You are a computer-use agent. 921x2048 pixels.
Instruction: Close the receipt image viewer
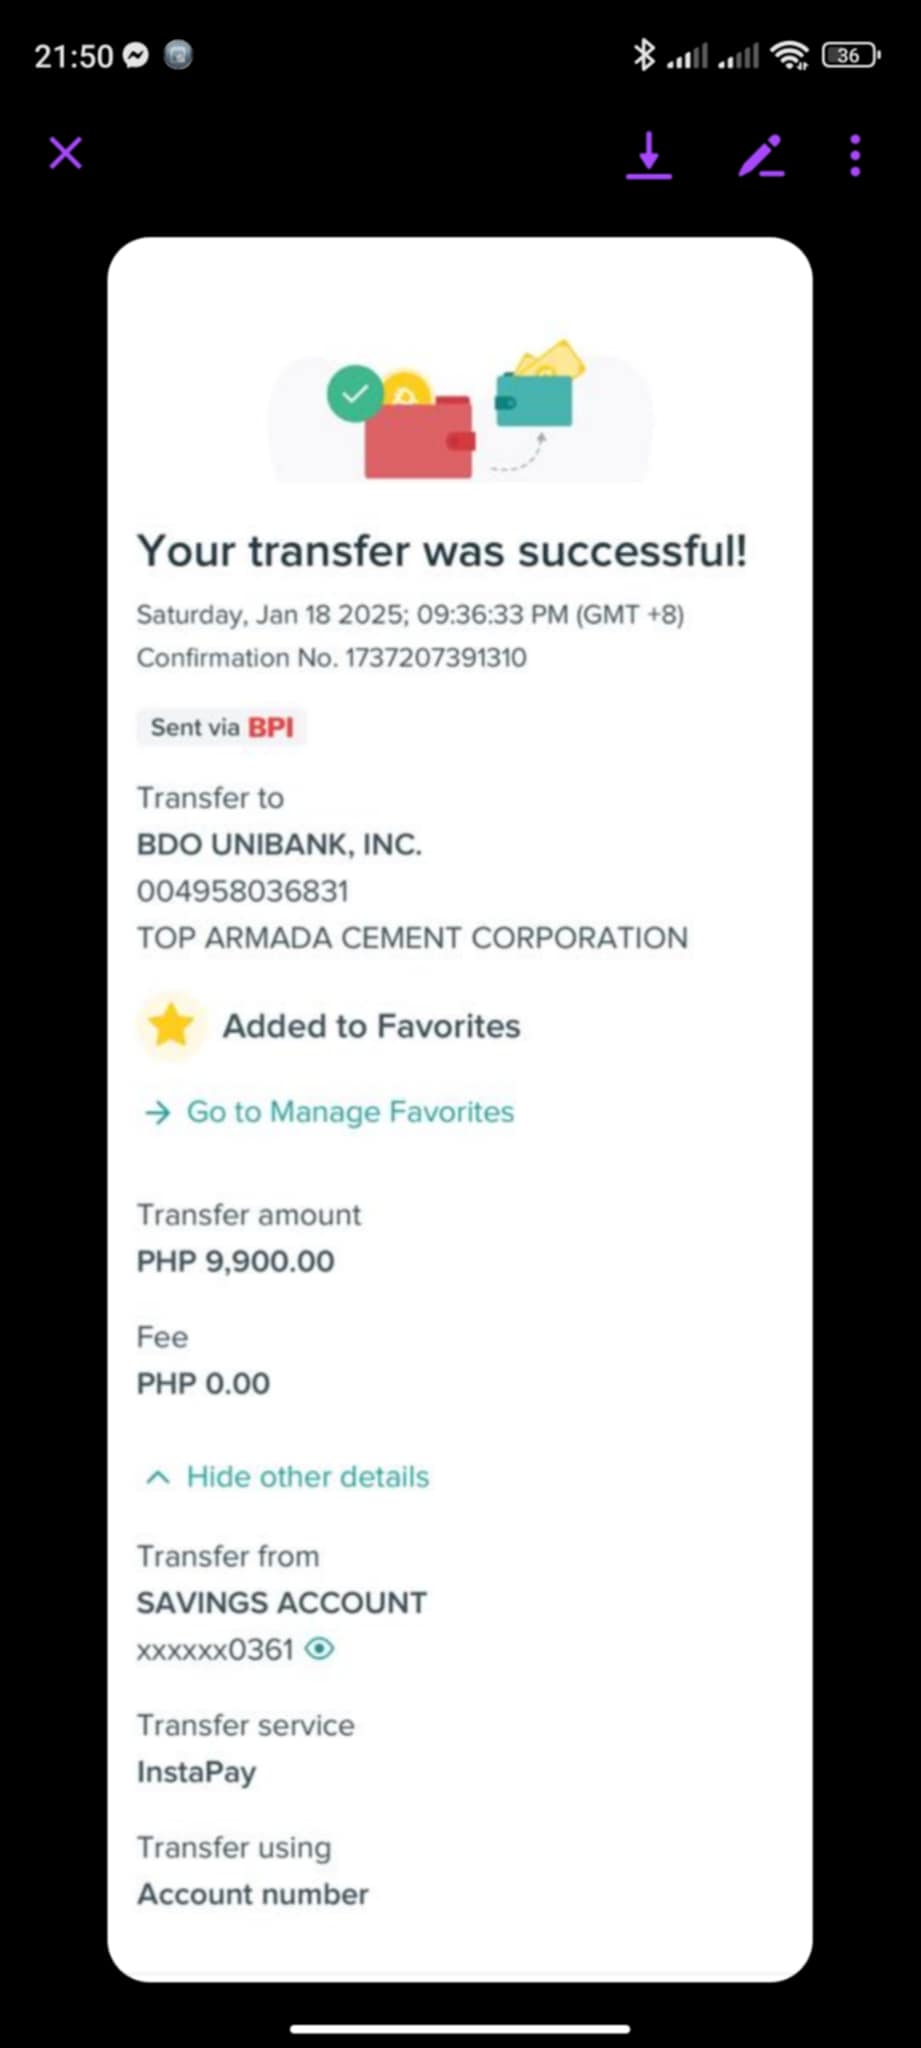66,154
